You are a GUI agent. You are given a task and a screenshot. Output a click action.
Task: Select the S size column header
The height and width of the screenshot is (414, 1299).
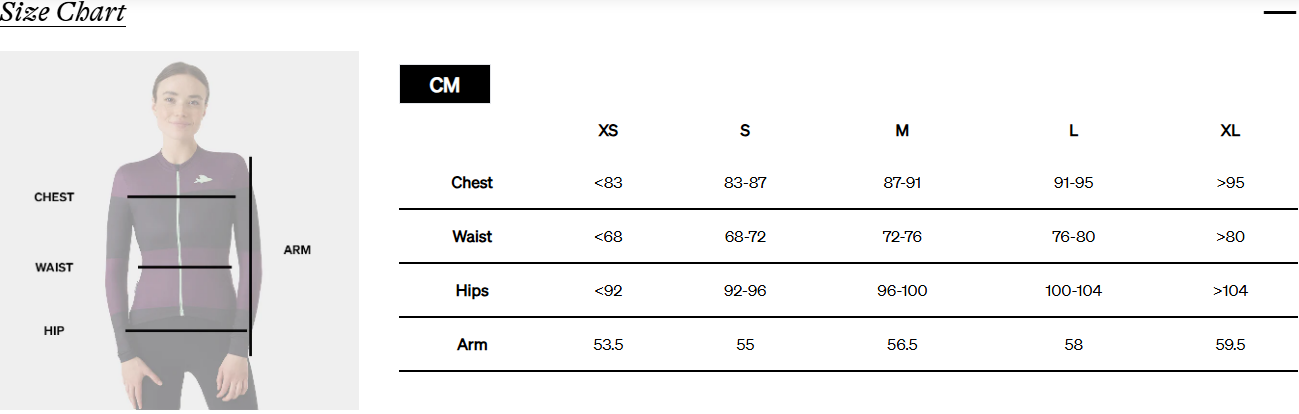pos(745,131)
